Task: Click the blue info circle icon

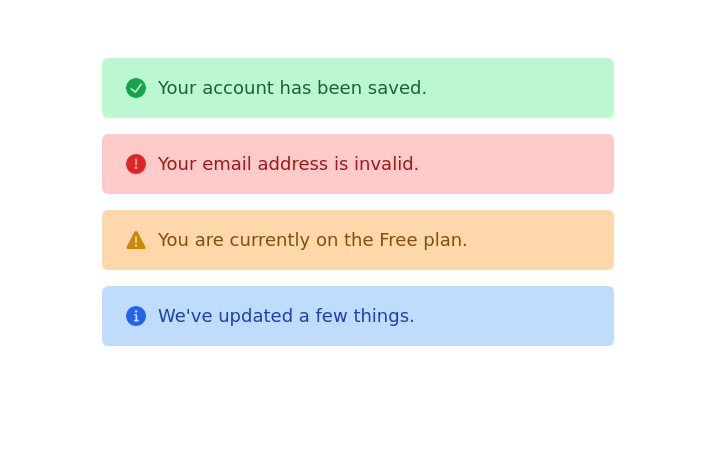Action: (x=136, y=316)
